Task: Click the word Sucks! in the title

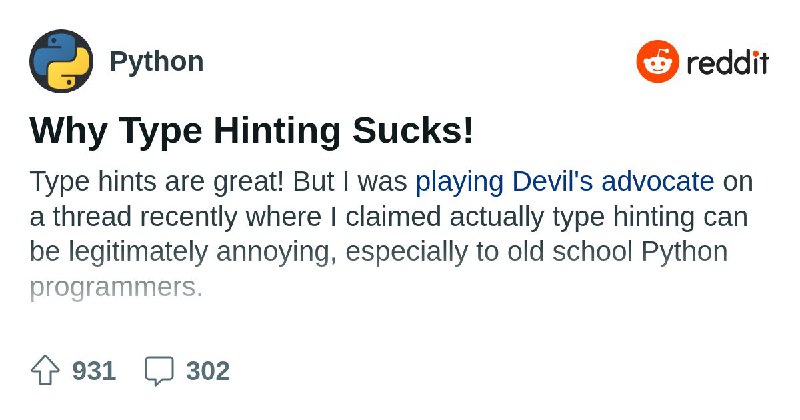Action: tap(413, 131)
